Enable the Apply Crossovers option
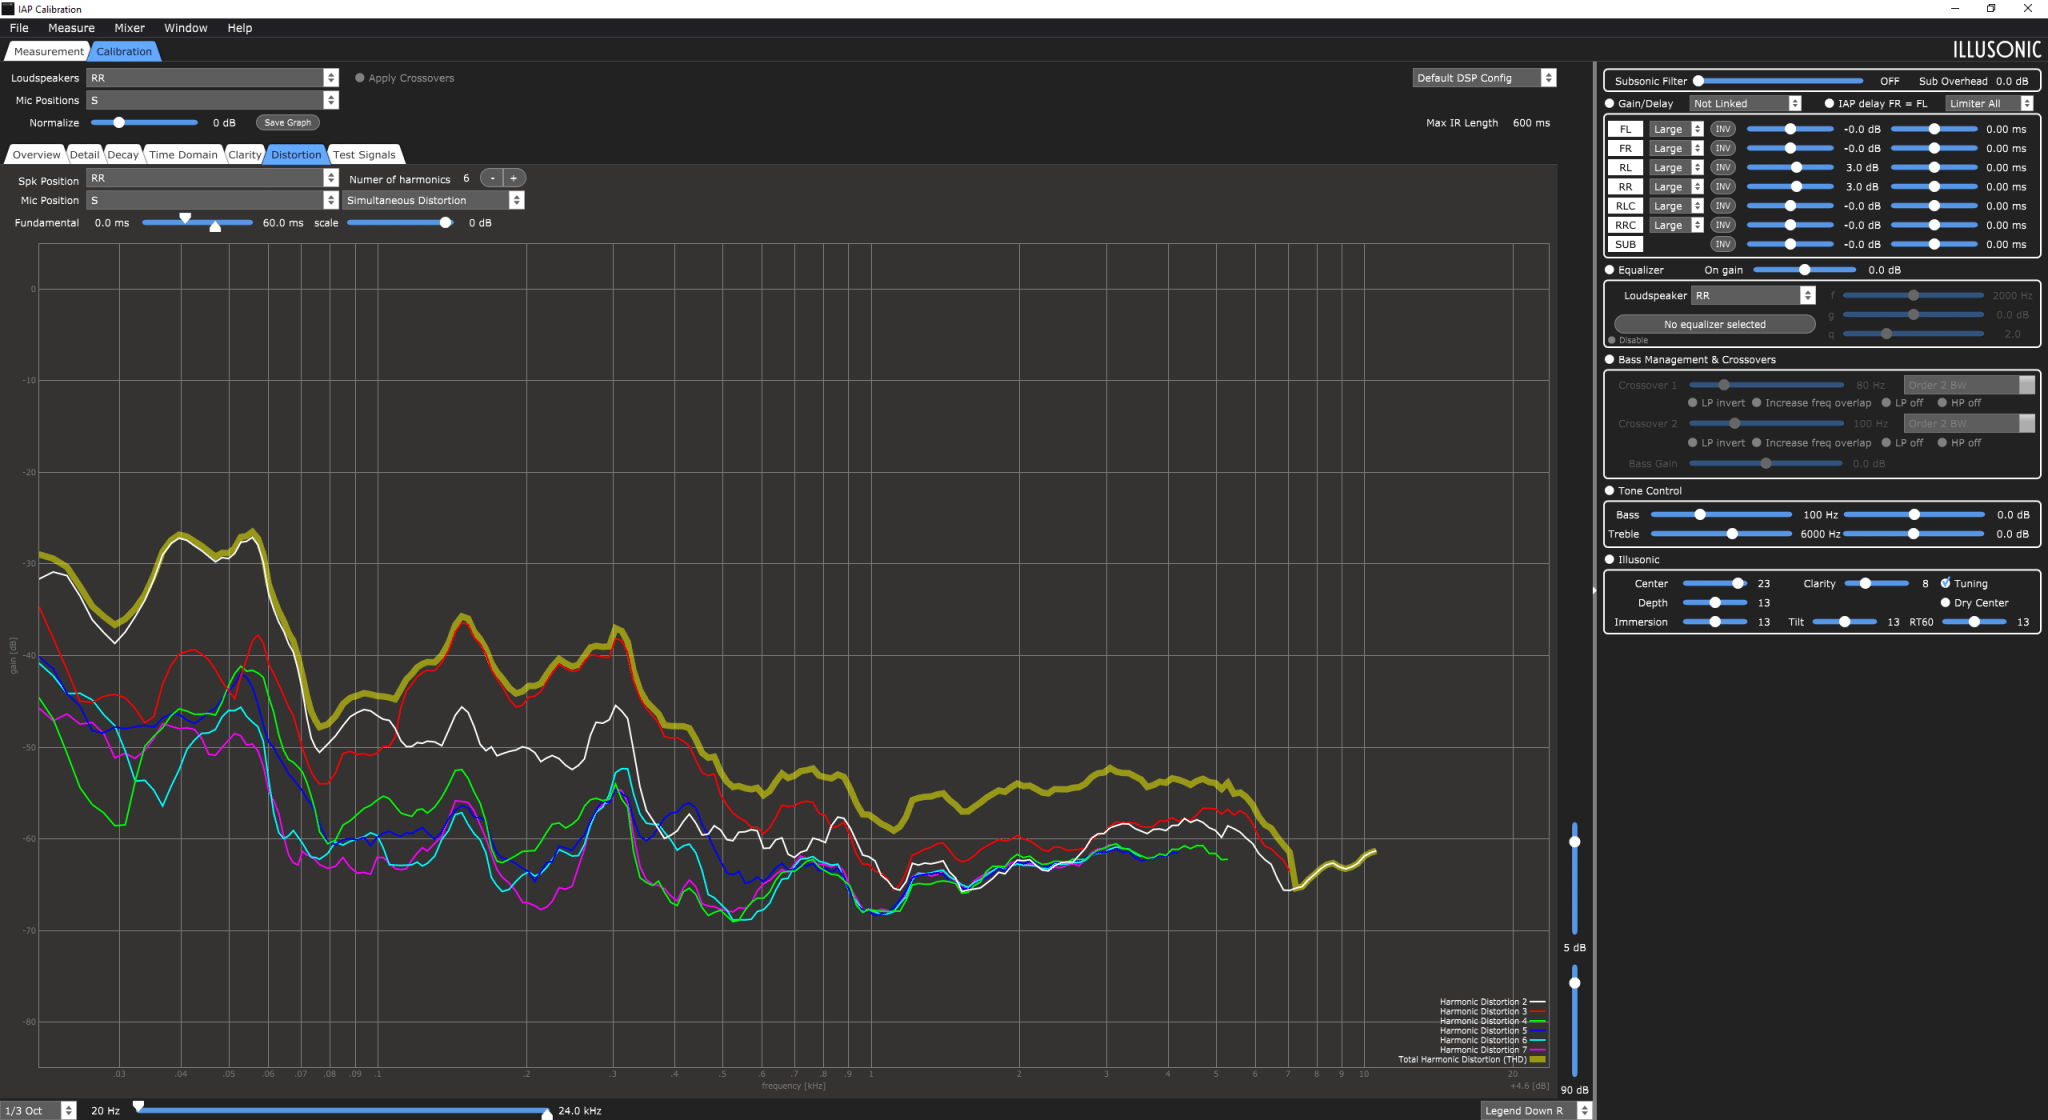The image size is (2048, 1120). click(360, 78)
